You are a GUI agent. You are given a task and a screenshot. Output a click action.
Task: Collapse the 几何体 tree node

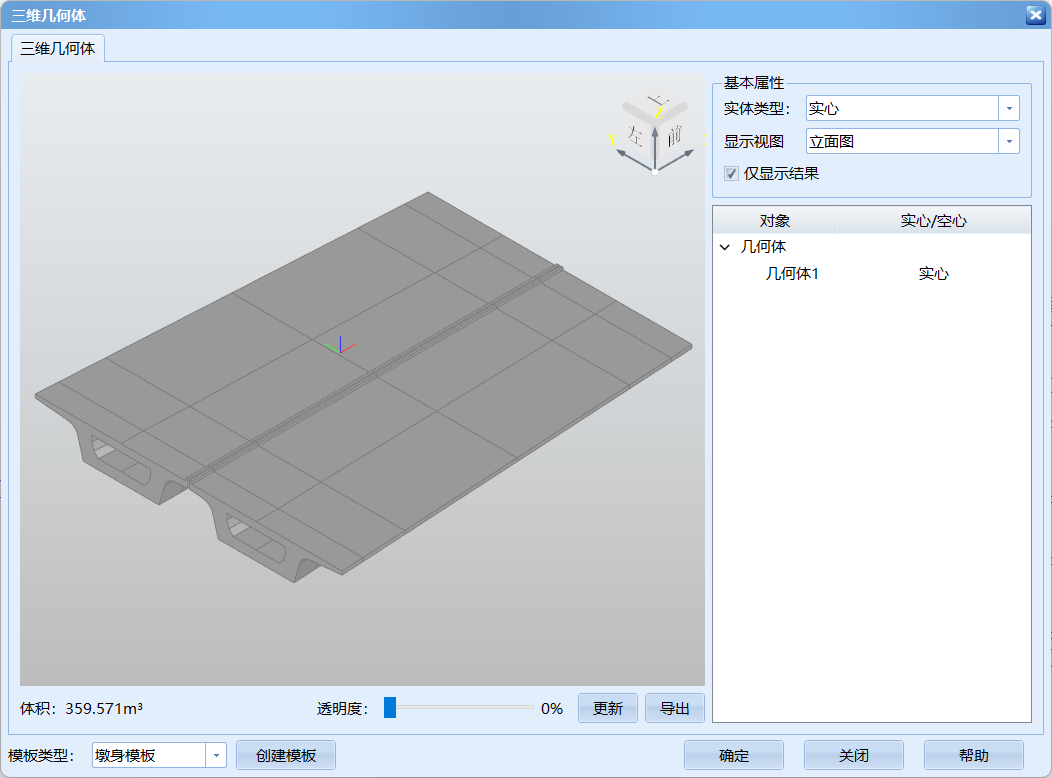coord(724,246)
